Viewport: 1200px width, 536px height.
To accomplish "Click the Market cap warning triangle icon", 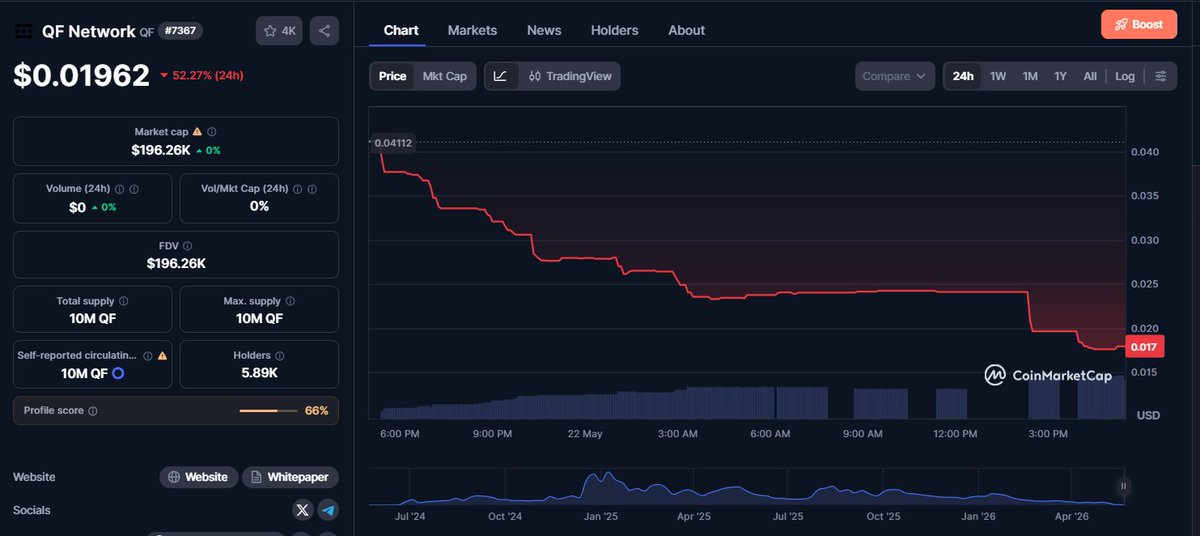I will pos(197,131).
